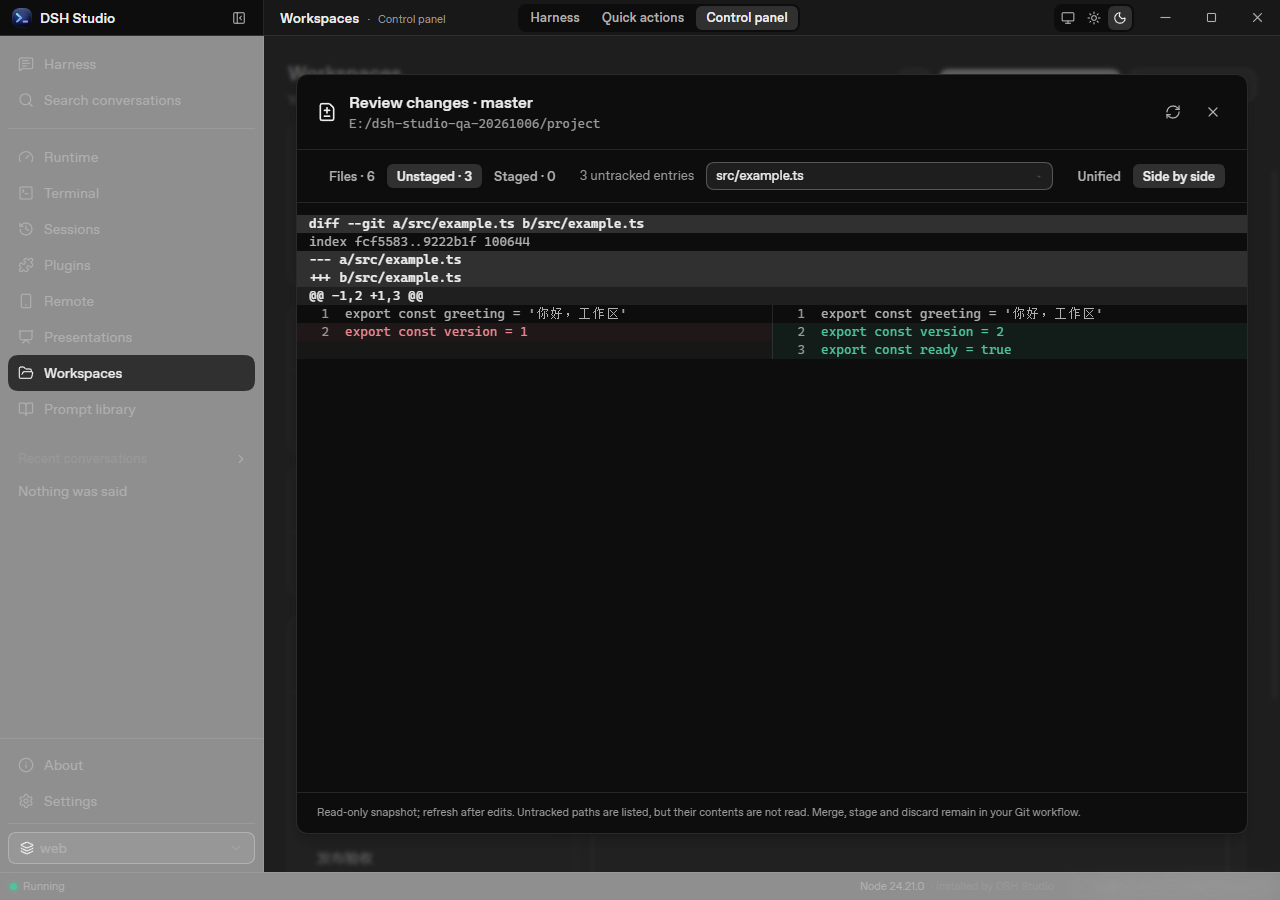Click the Running status indicator

coord(37,886)
